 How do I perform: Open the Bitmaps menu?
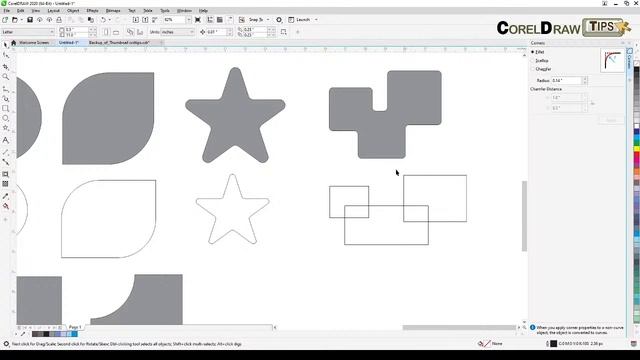point(113,11)
